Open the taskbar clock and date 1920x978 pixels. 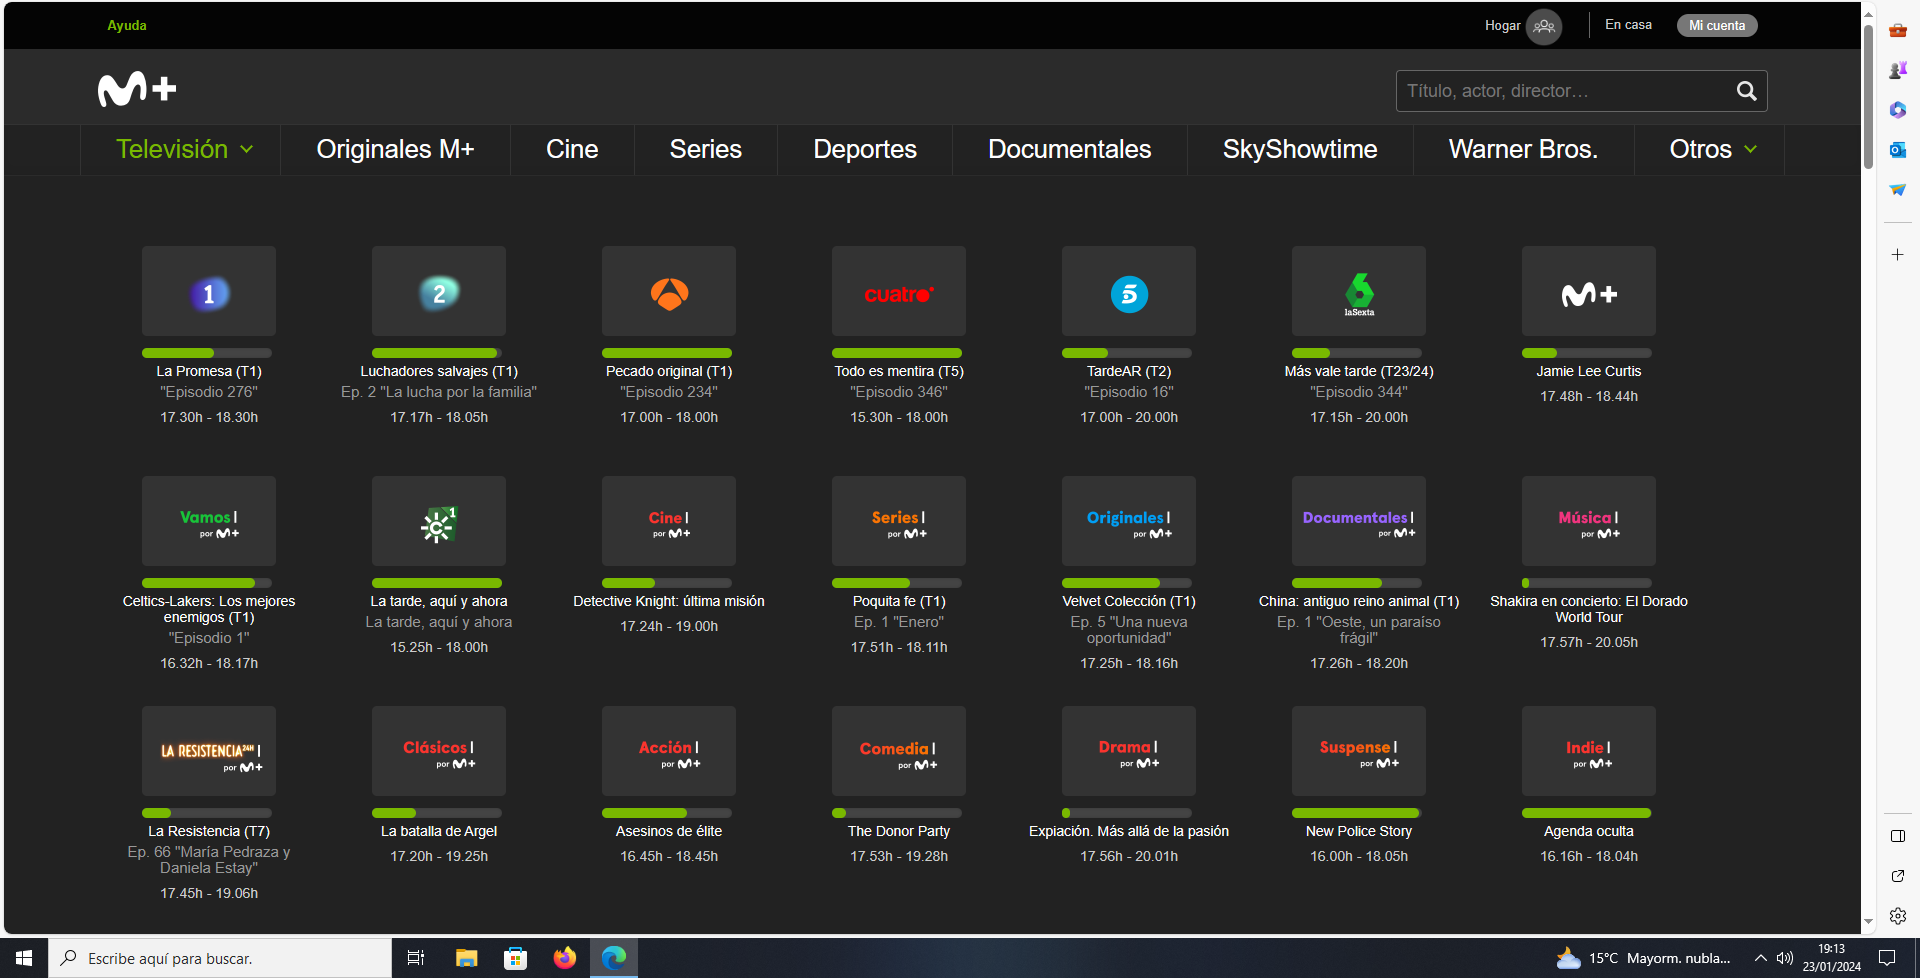point(1832,958)
